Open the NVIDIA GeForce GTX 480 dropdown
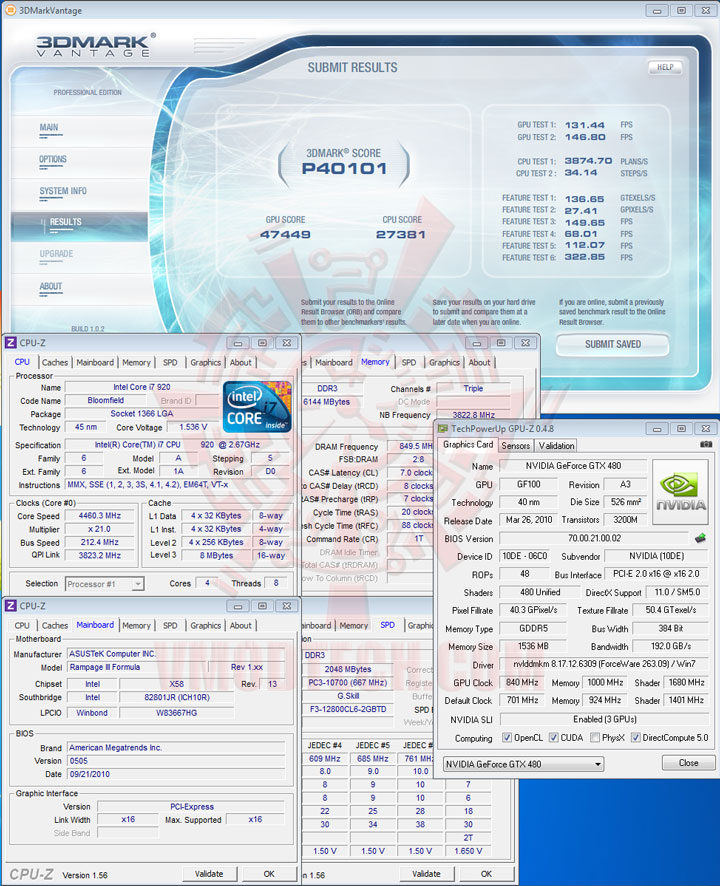This screenshot has height=886, width=720. point(523,765)
